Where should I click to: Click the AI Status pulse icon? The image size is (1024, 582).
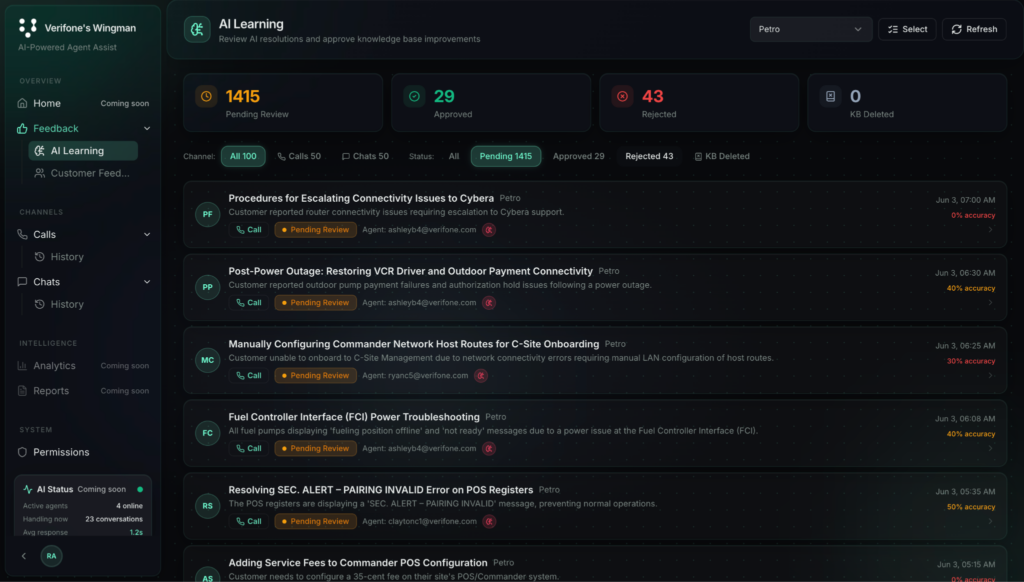coord(27,489)
